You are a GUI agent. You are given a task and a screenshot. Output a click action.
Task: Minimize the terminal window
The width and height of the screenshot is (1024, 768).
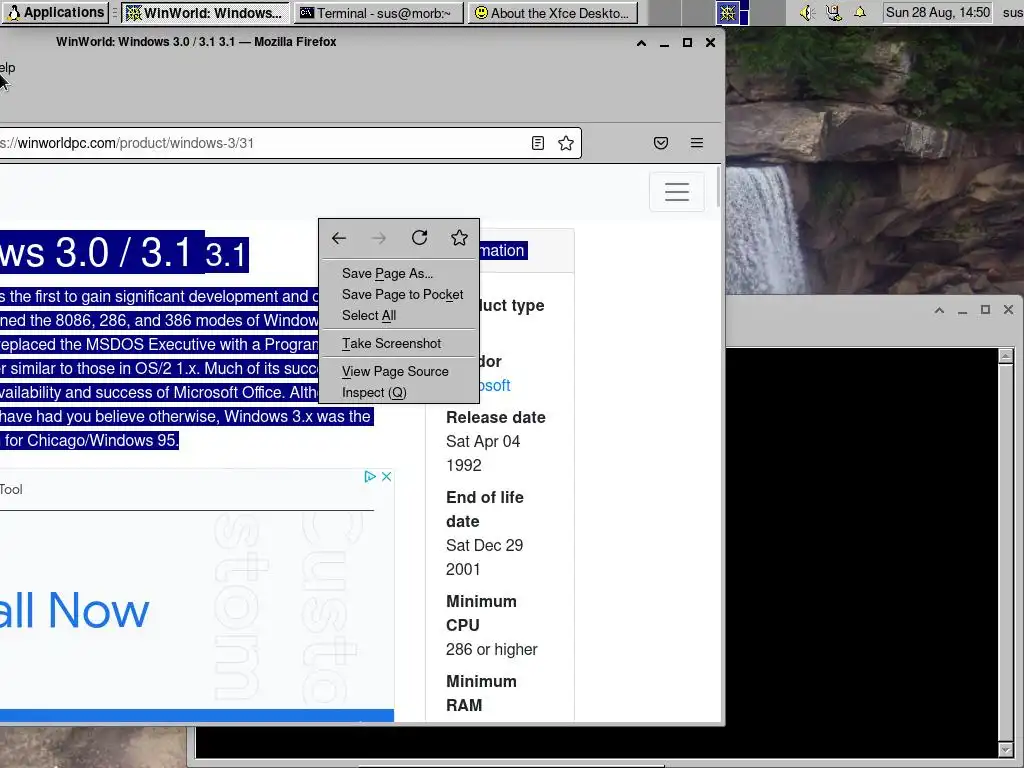point(962,310)
